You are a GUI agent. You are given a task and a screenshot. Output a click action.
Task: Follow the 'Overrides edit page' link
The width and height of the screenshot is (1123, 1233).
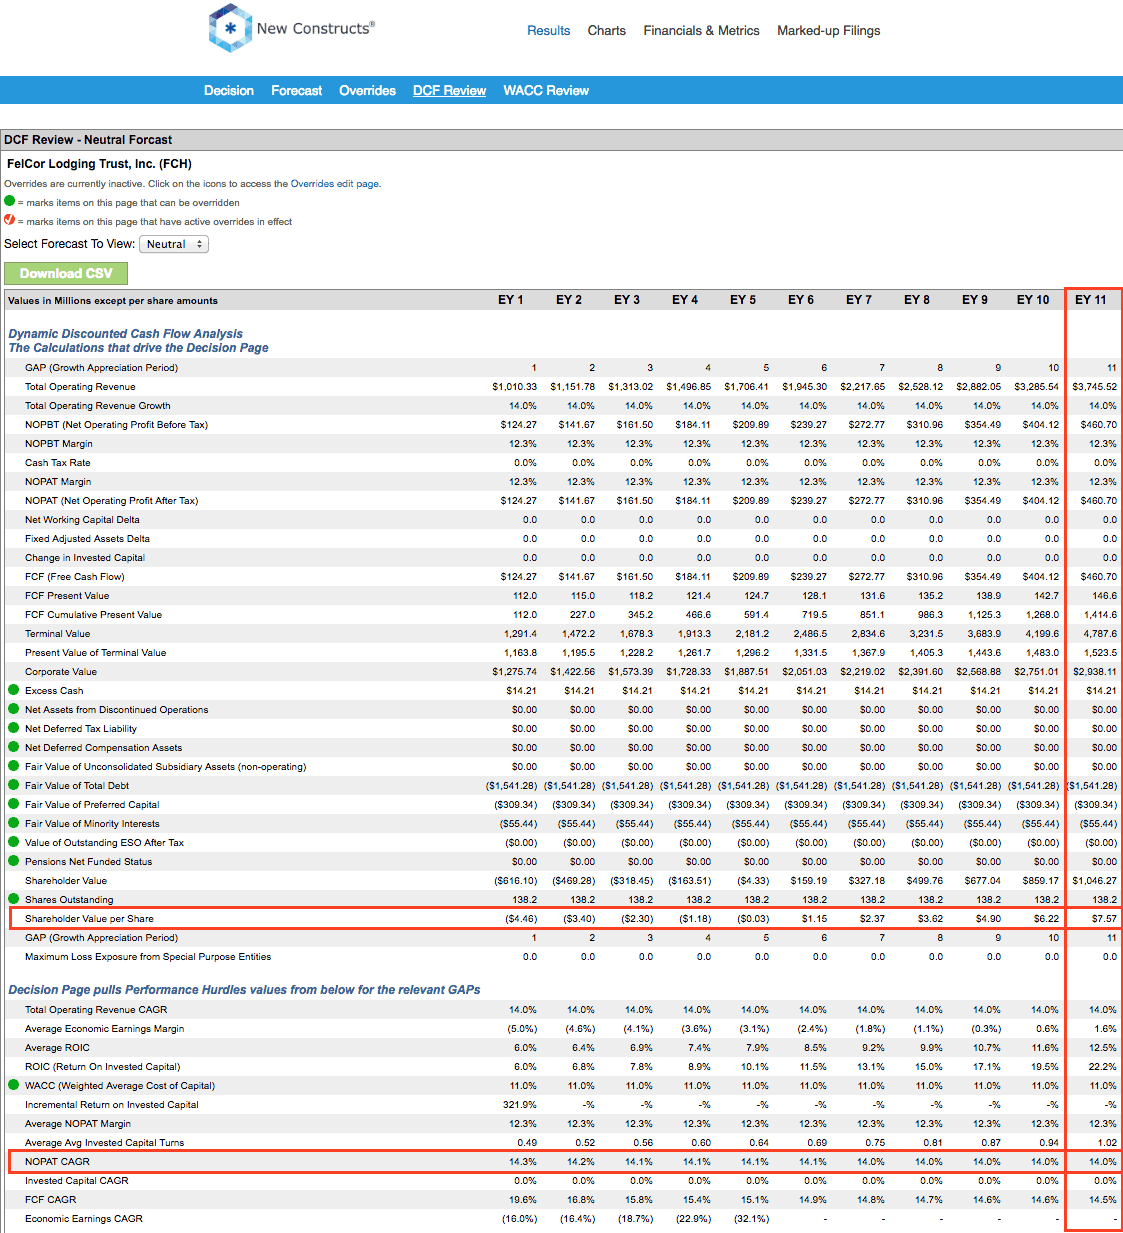334,184
